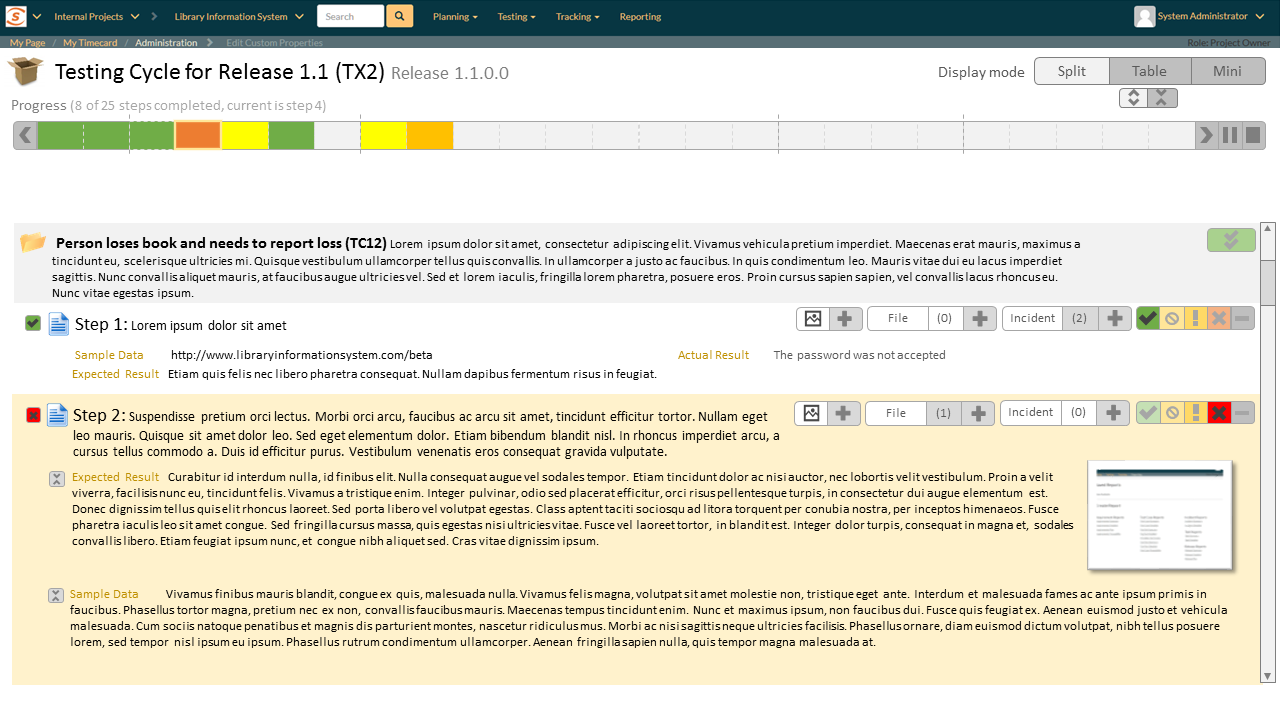Image resolution: width=1280 pixels, height=720 pixels.
Task: Open the screenshot image icon for Step 1
Action: pyautogui.click(x=813, y=318)
